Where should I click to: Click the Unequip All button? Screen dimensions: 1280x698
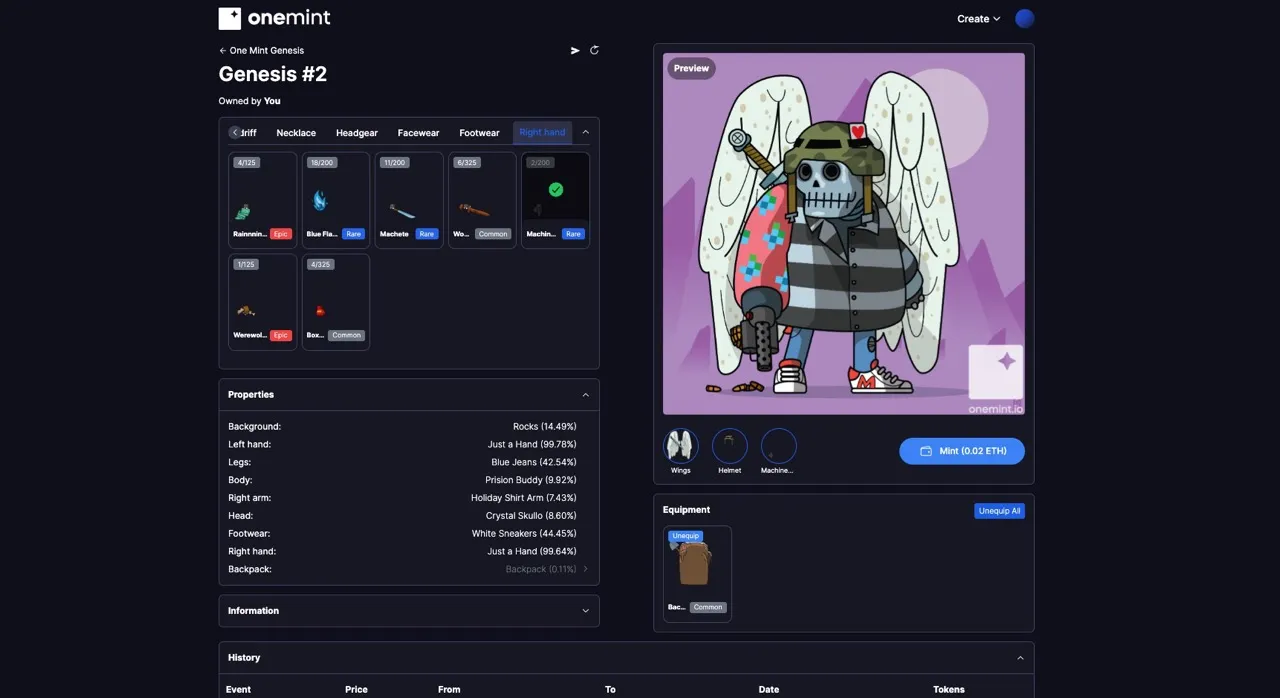coord(1000,511)
